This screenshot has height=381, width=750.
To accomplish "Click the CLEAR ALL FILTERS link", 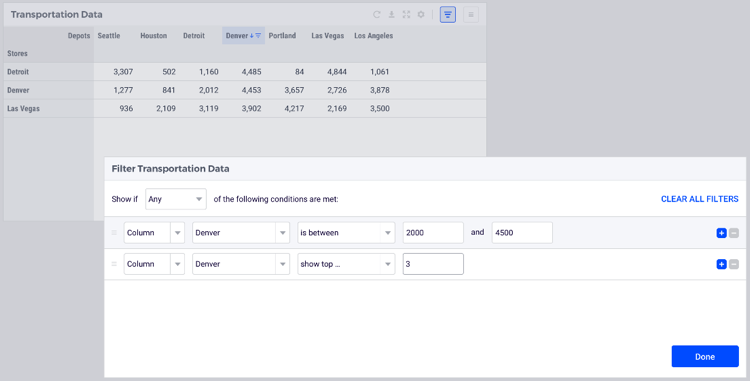I will tap(699, 199).
